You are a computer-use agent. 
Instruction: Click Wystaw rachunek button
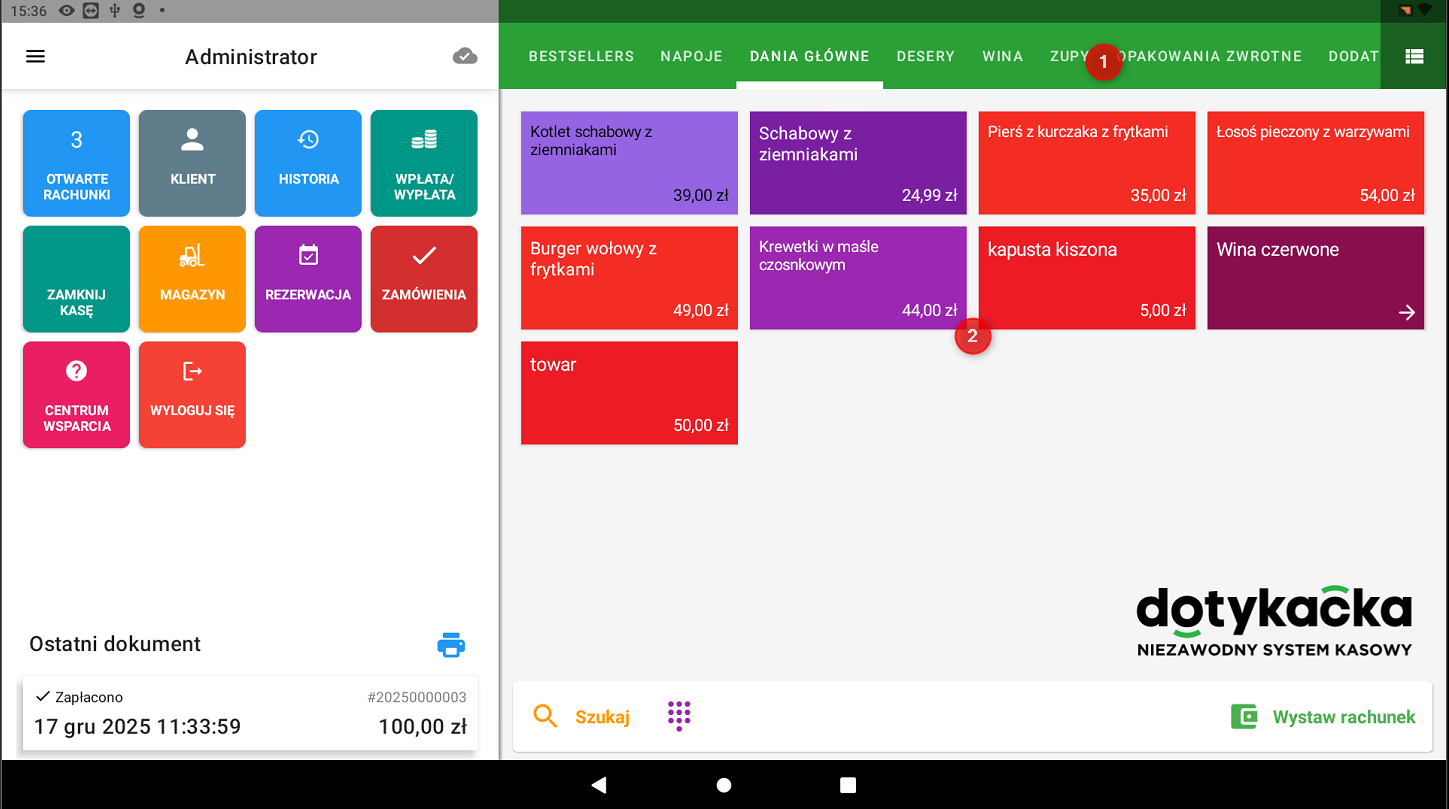pos(1323,717)
